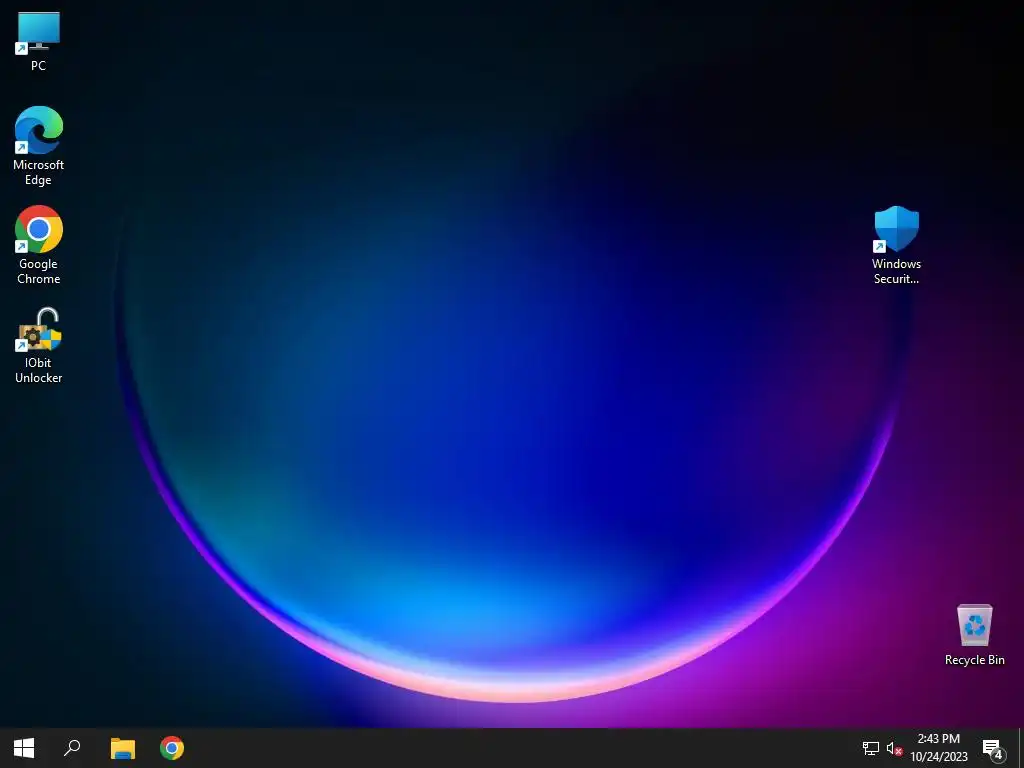Open network status tray icon
Image resolution: width=1024 pixels, height=768 pixels.
(871, 748)
